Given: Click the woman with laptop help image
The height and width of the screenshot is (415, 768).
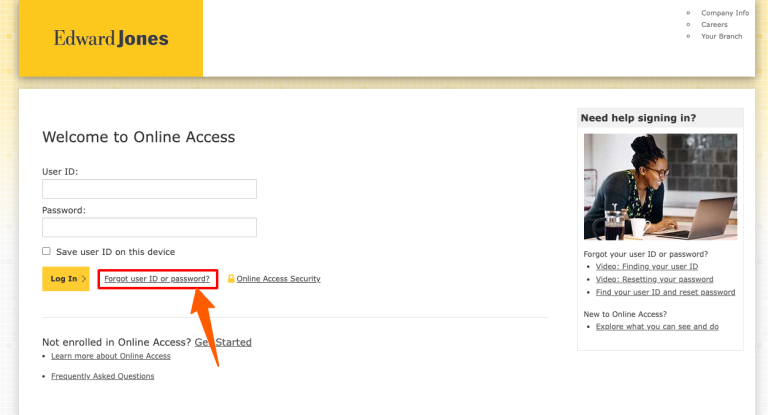Looking at the screenshot, I should 660,187.
